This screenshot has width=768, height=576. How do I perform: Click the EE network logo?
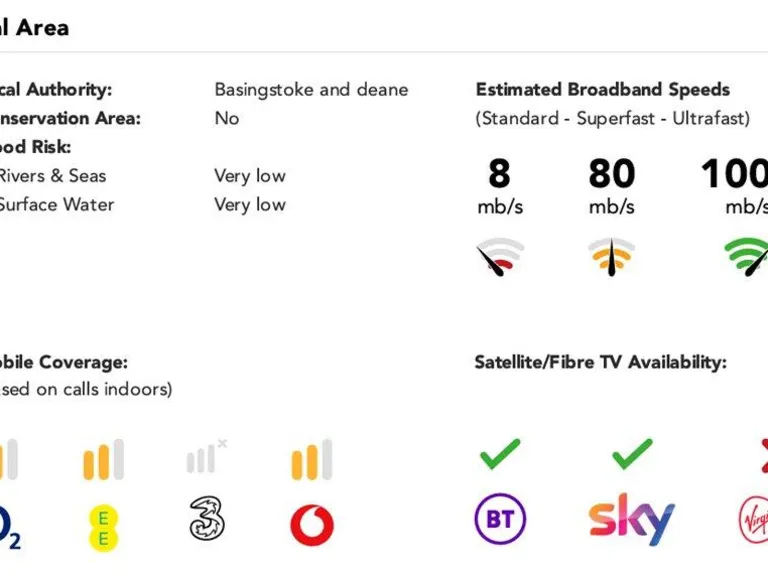tap(103, 528)
